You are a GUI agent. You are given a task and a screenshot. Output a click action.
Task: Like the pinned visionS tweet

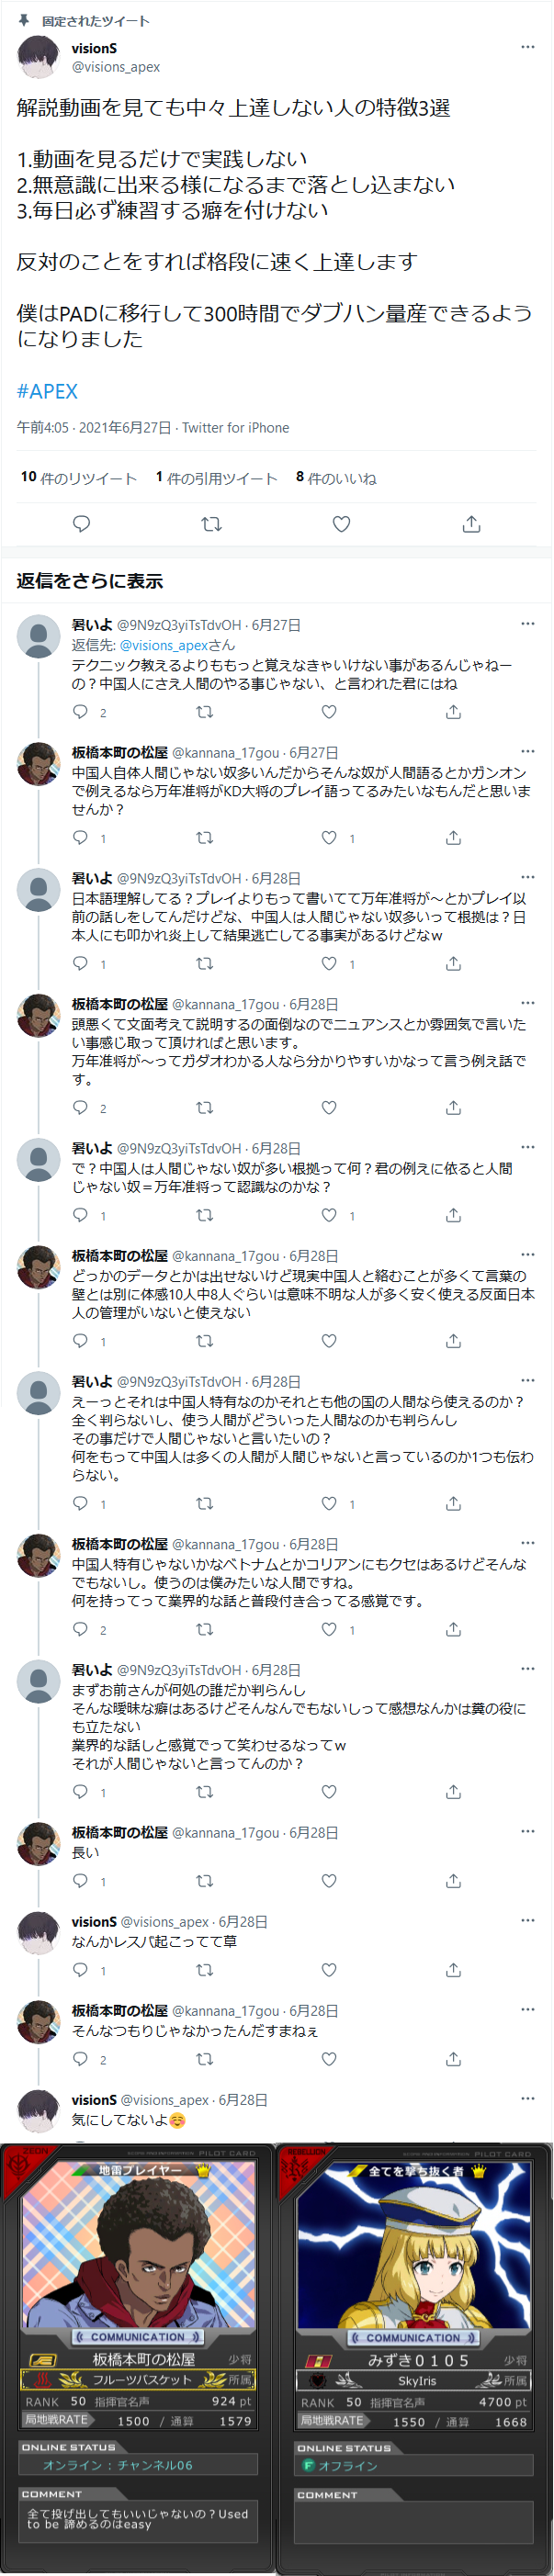pos(341,524)
